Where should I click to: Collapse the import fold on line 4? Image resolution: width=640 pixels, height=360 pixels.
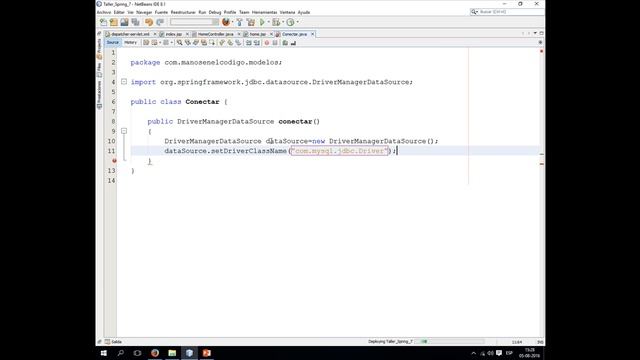(x=124, y=82)
